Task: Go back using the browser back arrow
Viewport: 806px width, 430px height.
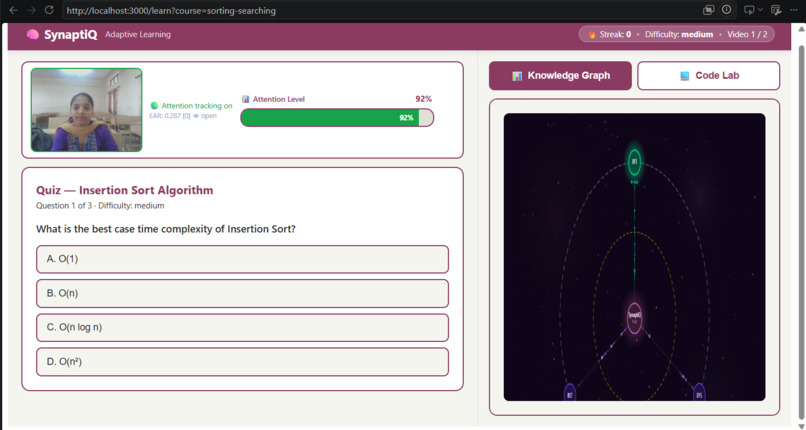Action: pos(14,10)
